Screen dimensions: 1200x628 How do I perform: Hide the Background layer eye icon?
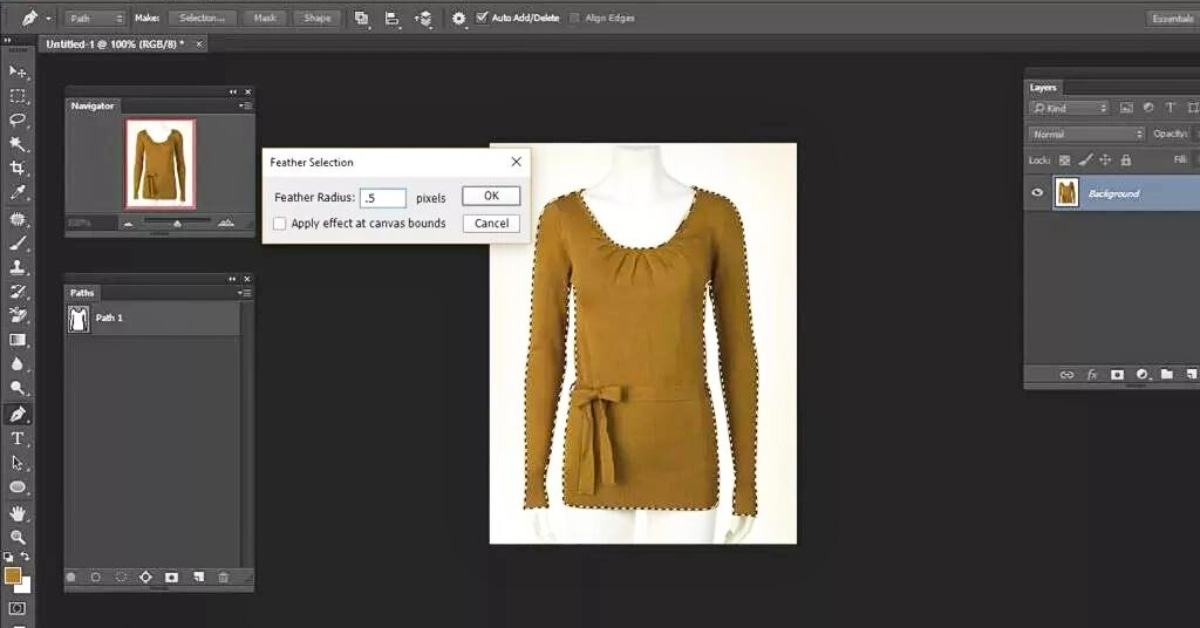coord(1038,193)
